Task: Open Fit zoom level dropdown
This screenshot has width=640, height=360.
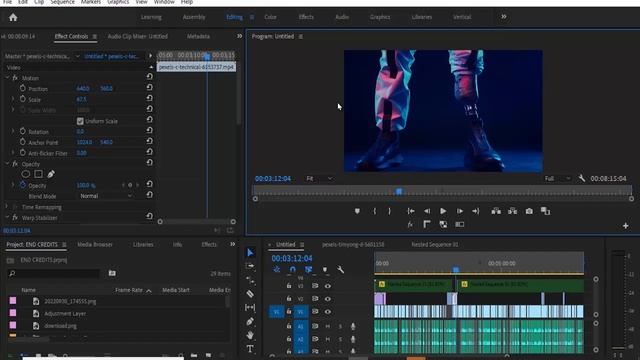Action: [319, 178]
